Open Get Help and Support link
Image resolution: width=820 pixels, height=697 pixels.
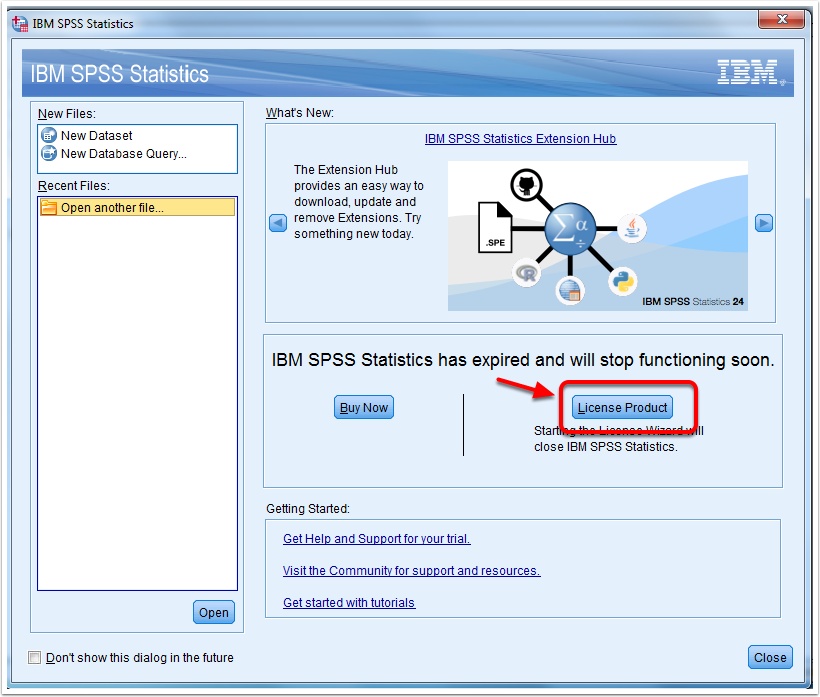pos(377,539)
